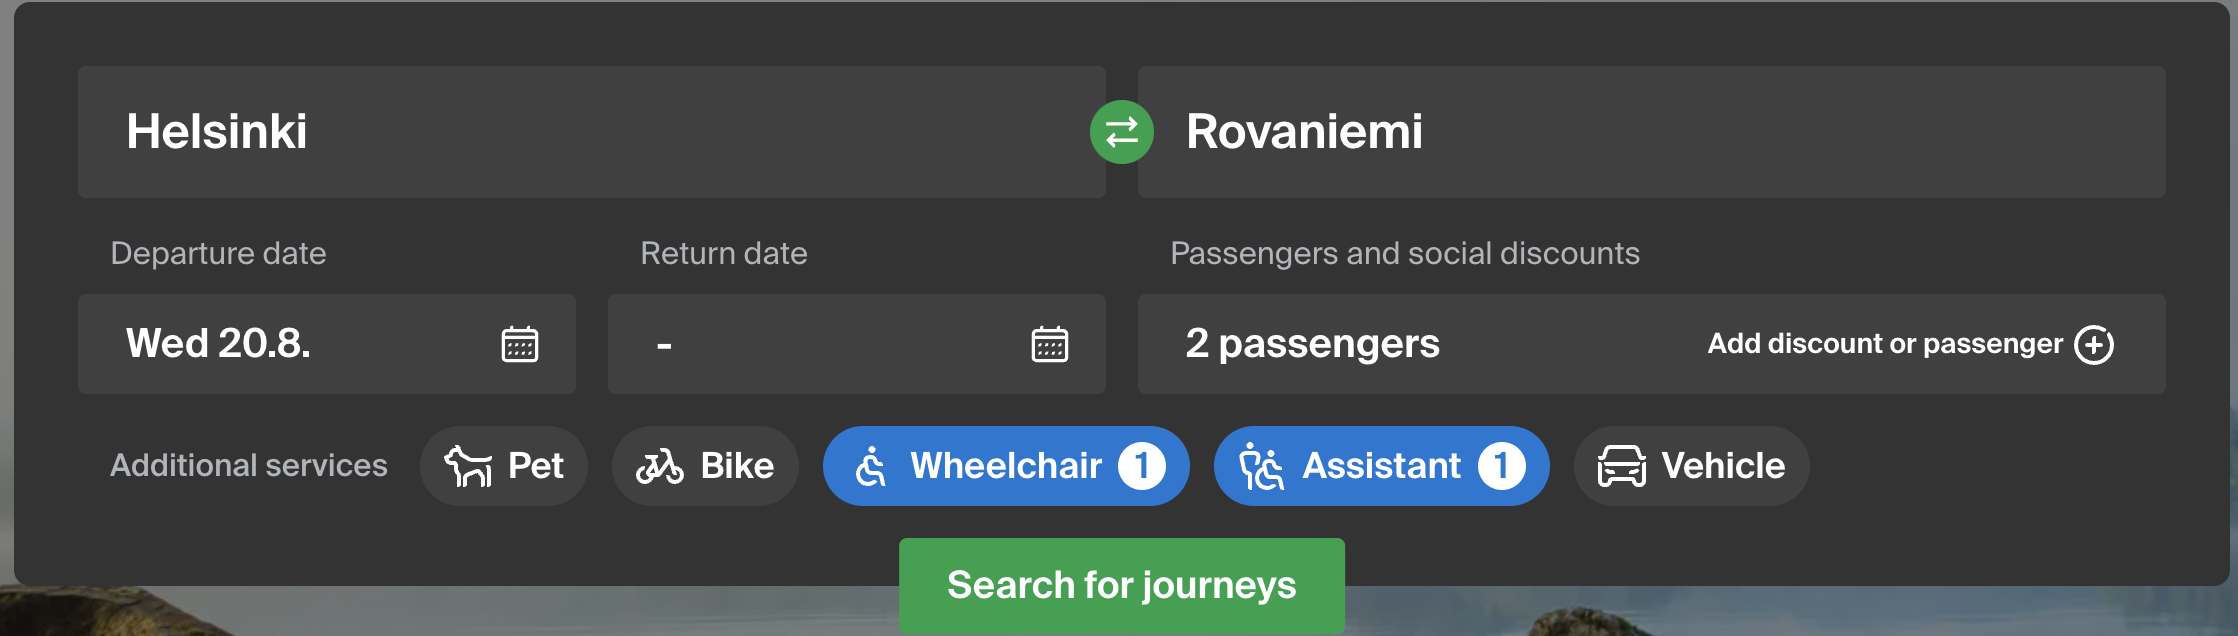This screenshot has width=2238, height=636.
Task: Edit the Helsinki departure station field
Action: (x=592, y=132)
